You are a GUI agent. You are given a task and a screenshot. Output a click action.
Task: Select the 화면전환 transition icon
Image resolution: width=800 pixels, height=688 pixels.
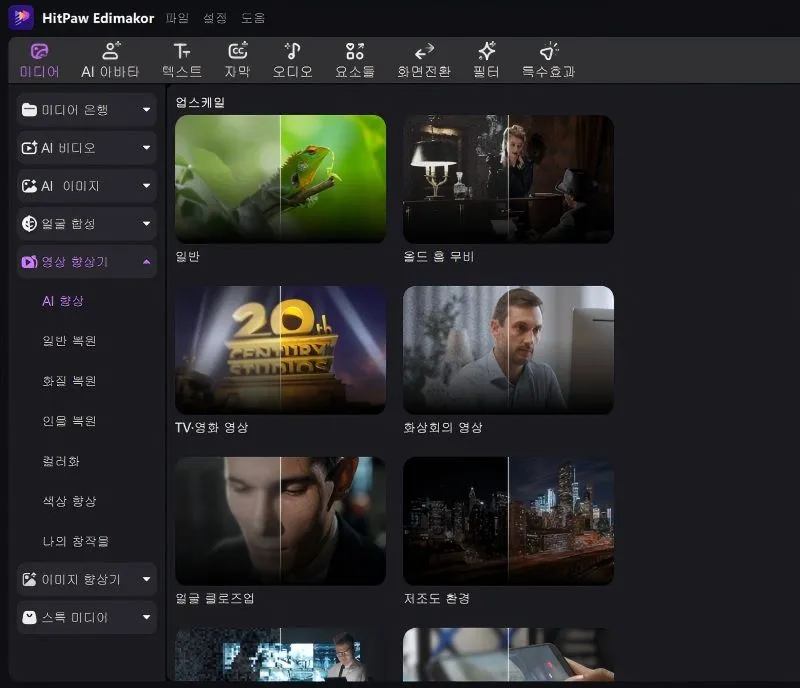[424, 51]
